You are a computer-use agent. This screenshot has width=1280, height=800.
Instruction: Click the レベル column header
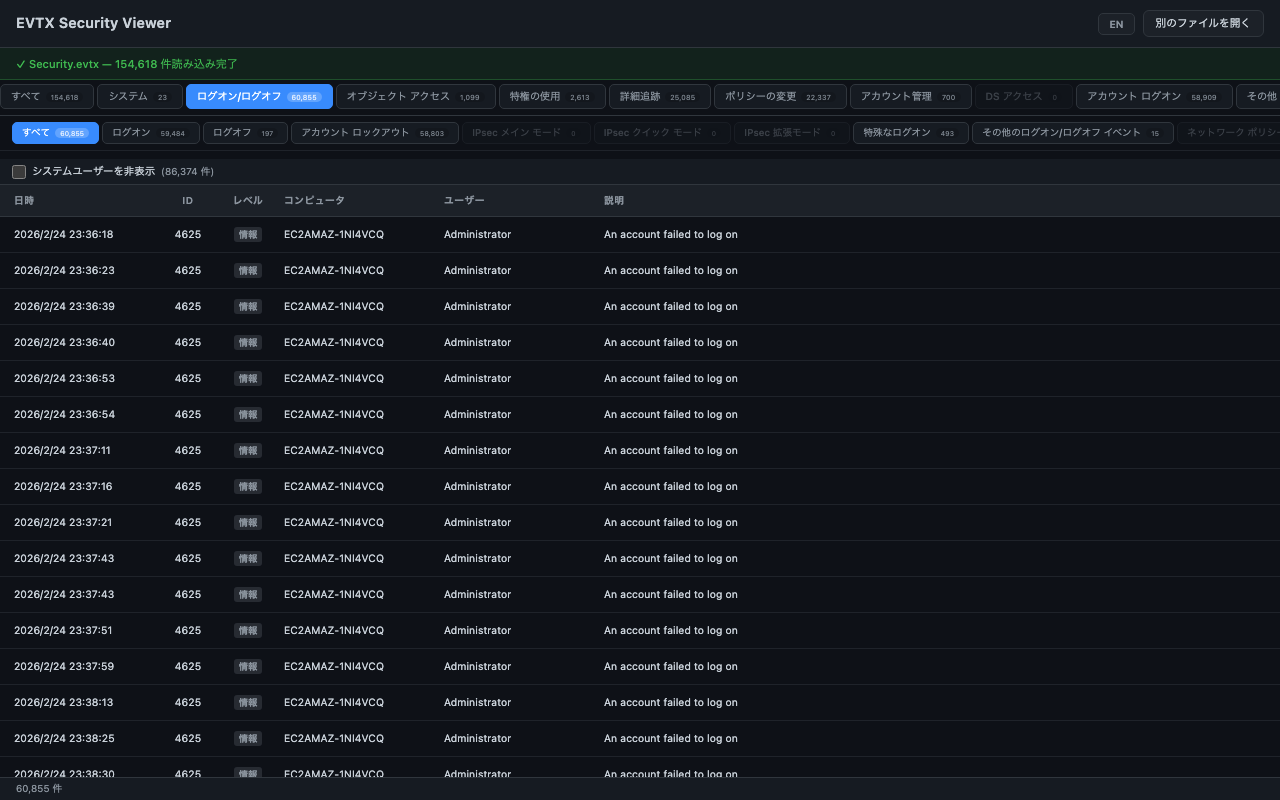click(248, 201)
